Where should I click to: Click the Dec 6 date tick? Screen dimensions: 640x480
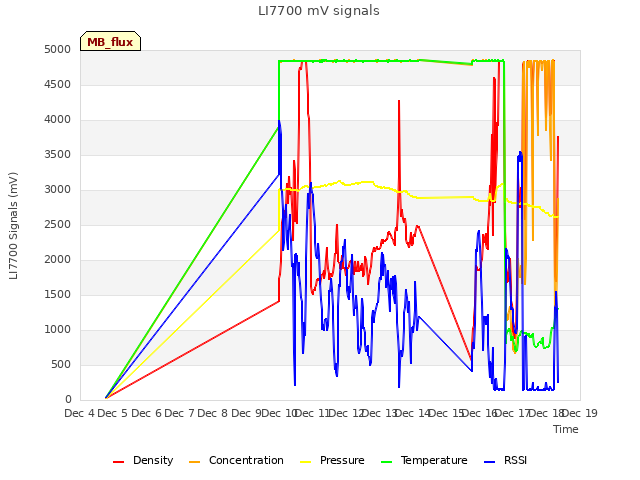click(146, 413)
